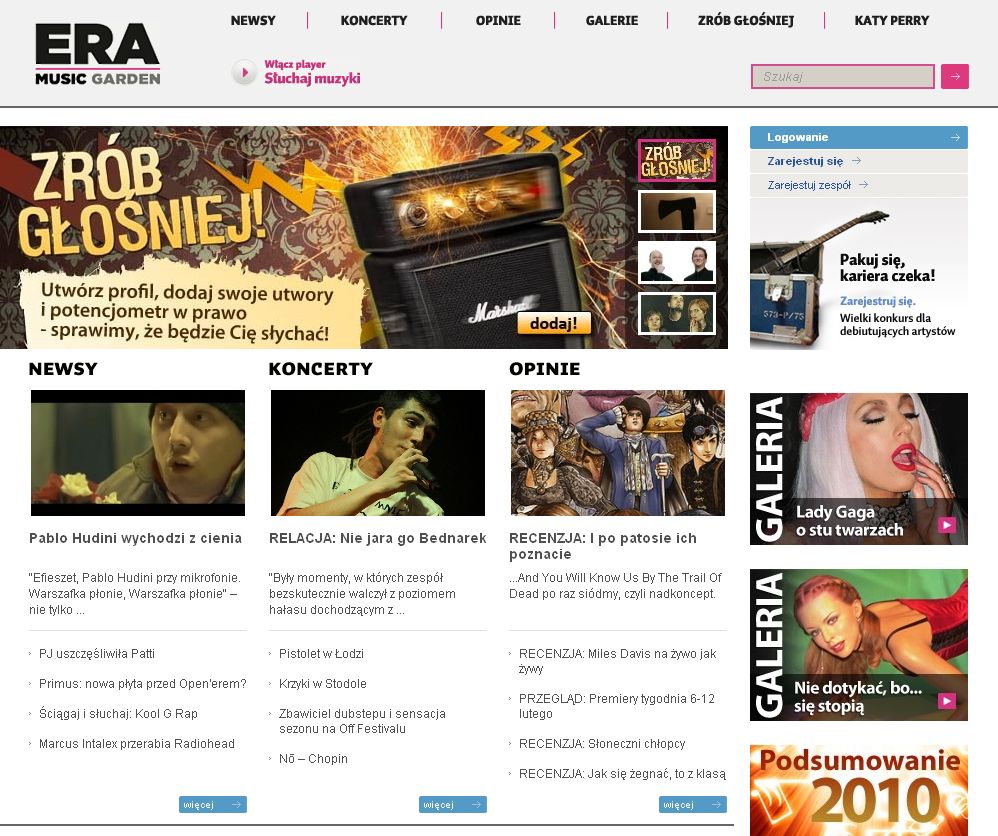
Task: Open the Bednarek concert photo
Action: (377, 453)
